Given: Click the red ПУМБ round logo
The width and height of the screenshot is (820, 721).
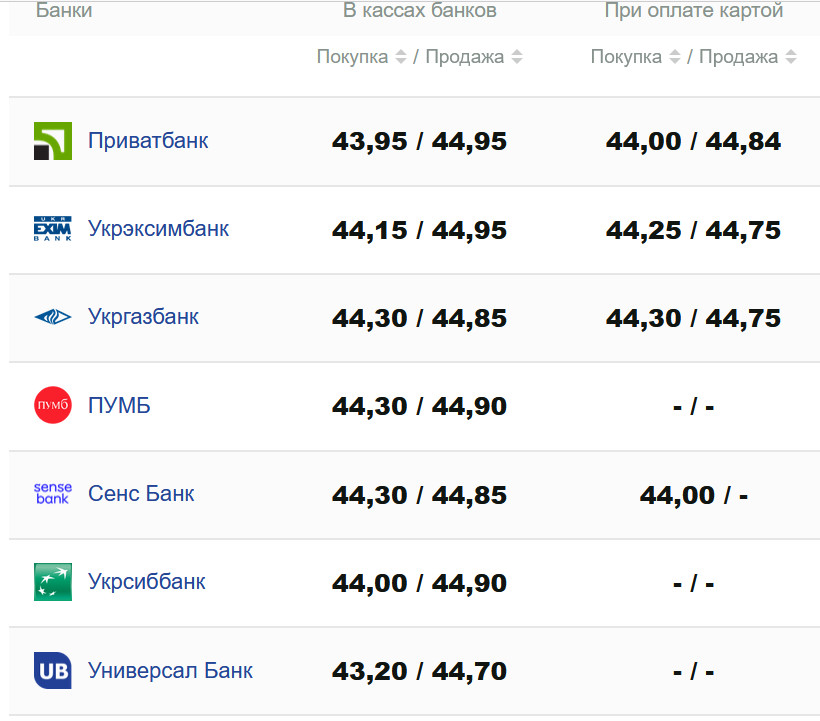Looking at the screenshot, I should click(53, 405).
